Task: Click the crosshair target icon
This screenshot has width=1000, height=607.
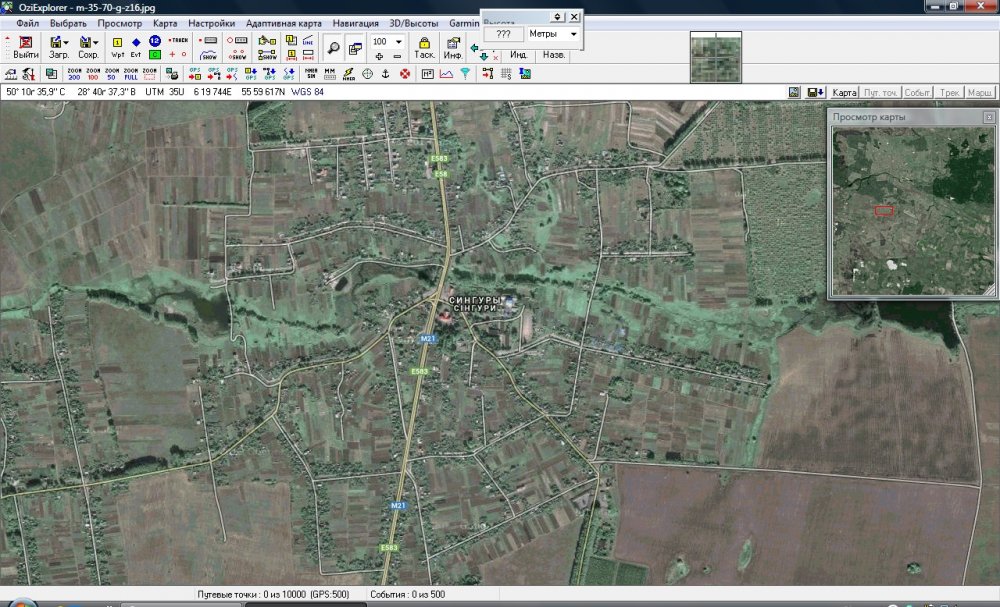Action: coord(367,74)
